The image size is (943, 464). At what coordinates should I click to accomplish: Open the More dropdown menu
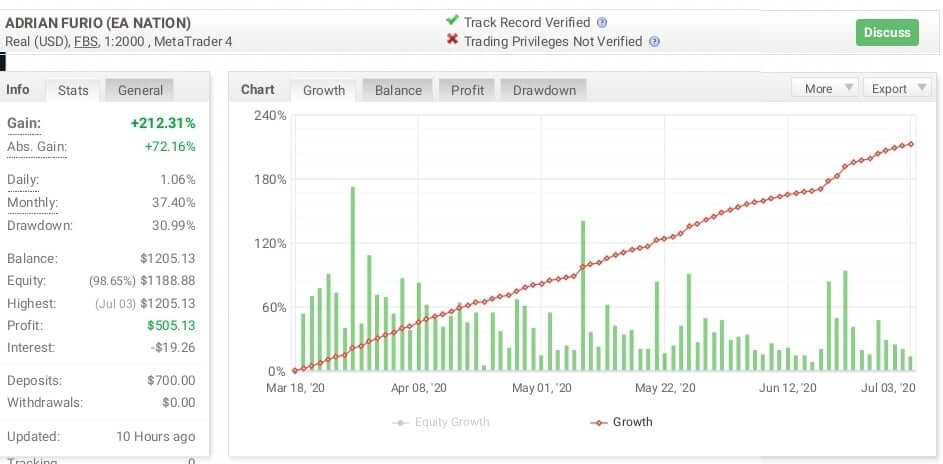824,89
